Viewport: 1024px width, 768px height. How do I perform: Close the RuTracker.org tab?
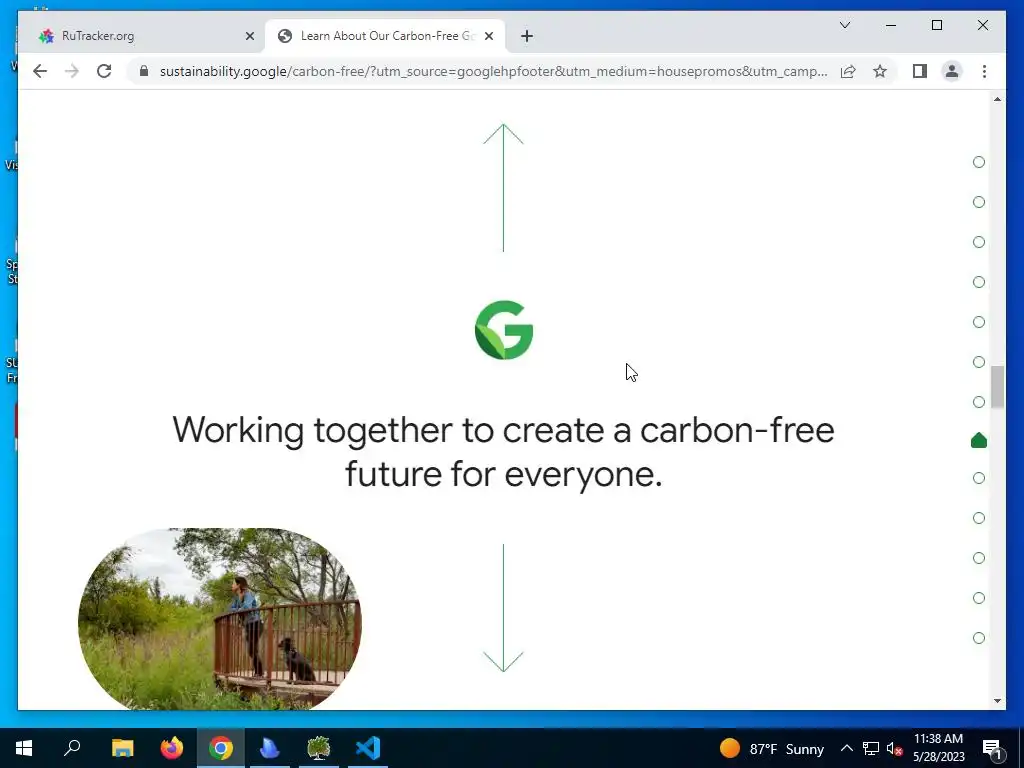coord(249,37)
